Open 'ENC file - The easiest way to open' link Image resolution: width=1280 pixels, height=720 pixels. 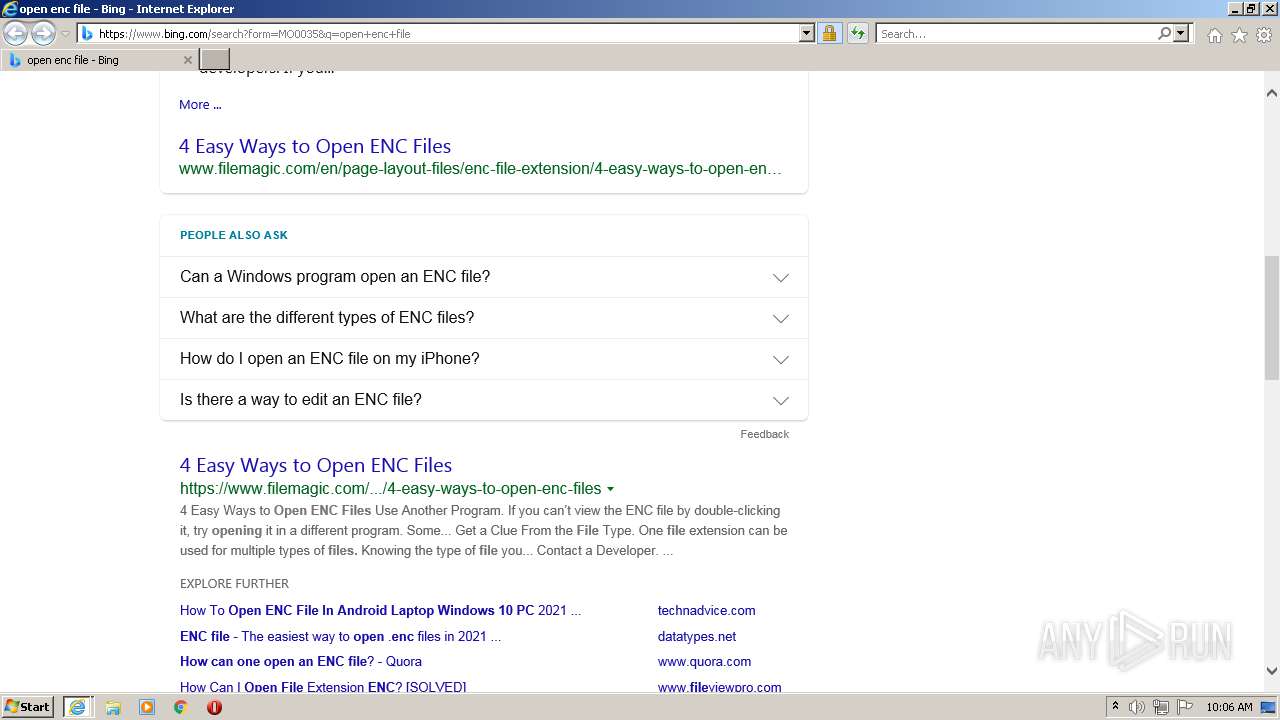[340, 636]
